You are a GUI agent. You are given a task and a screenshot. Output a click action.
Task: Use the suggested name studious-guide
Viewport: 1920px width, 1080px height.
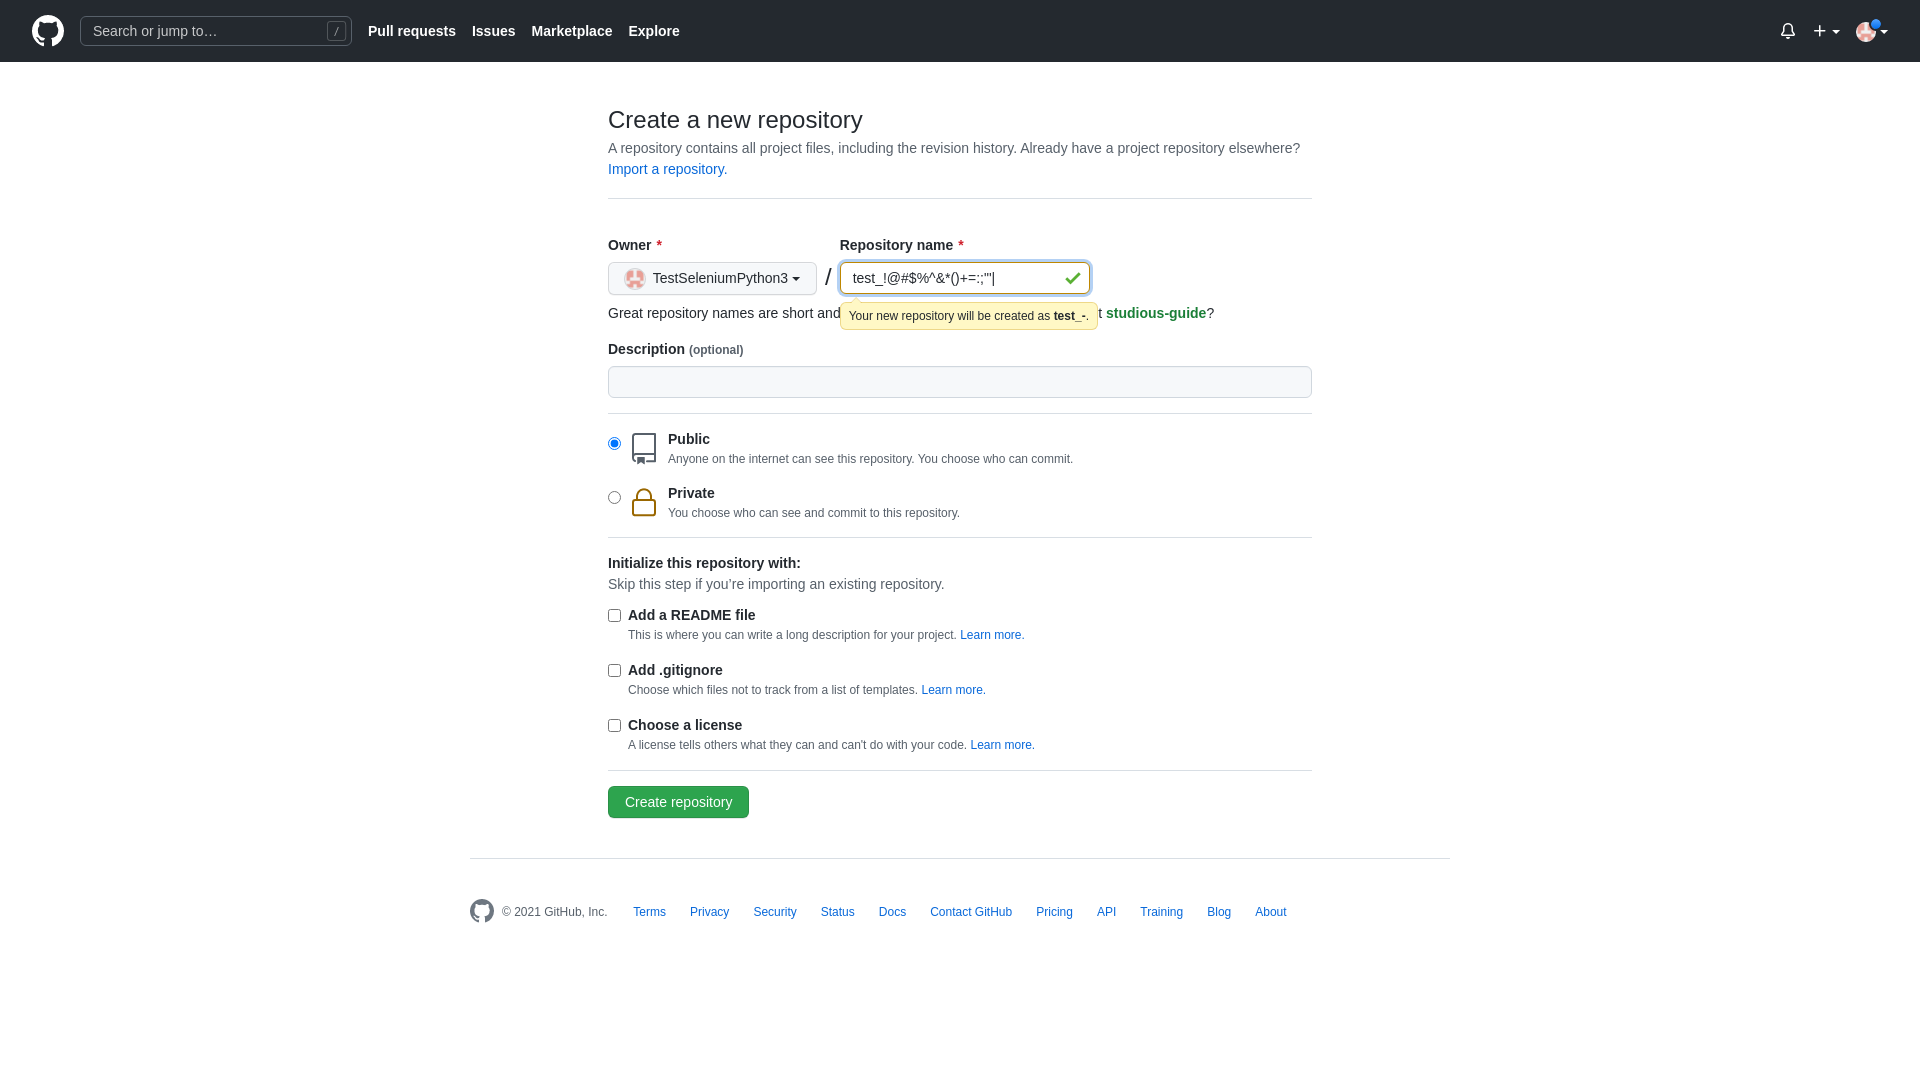coord(1156,313)
